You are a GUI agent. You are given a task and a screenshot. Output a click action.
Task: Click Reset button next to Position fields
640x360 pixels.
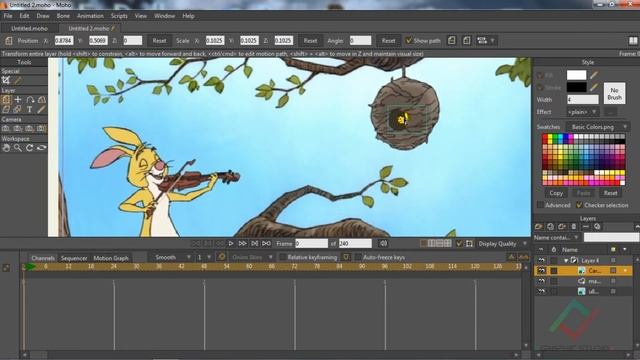[159, 40]
